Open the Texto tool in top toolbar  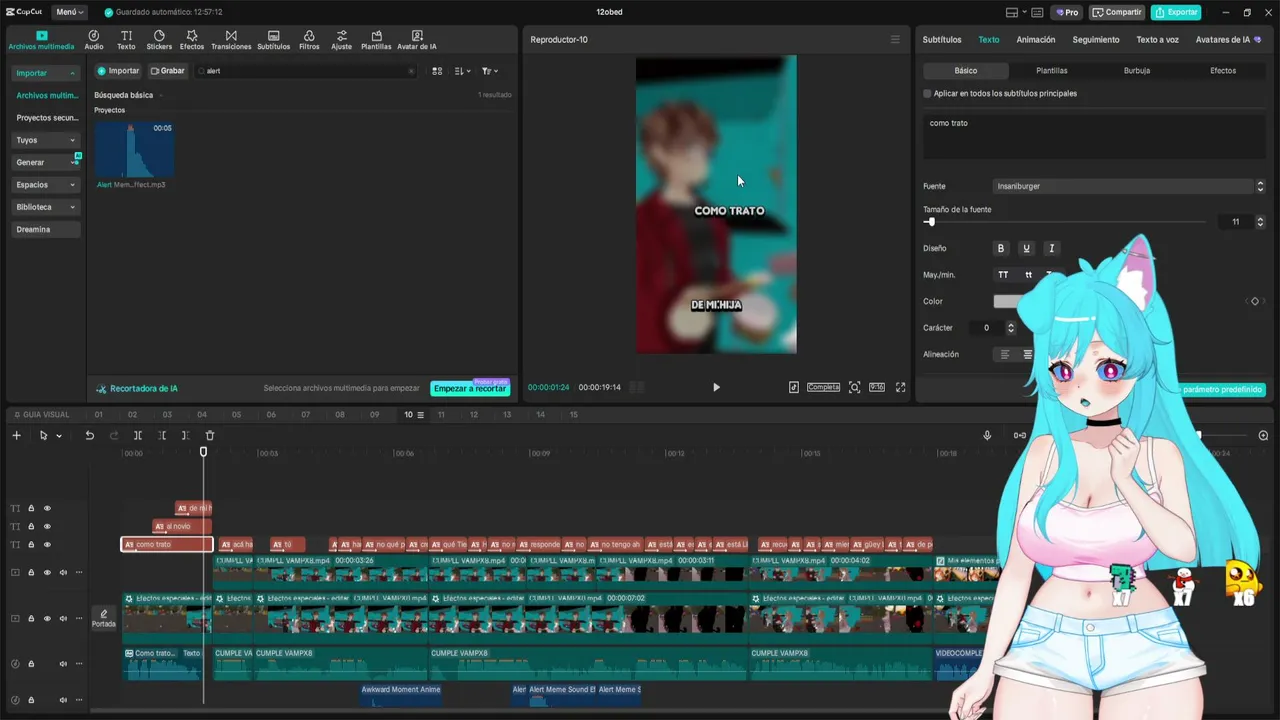pos(126,40)
